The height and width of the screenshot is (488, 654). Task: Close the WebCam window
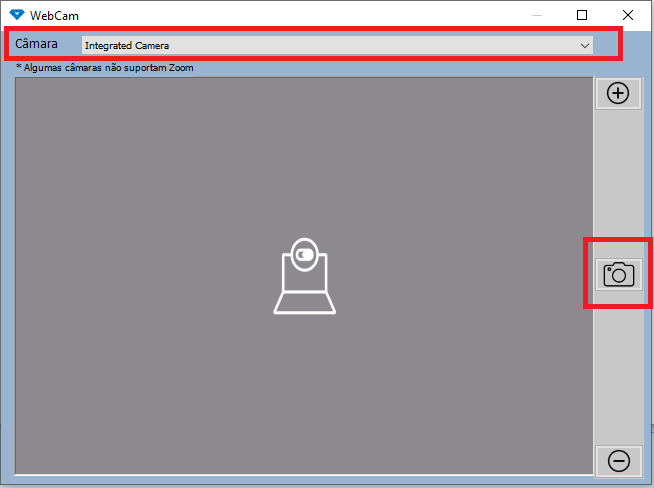point(628,15)
